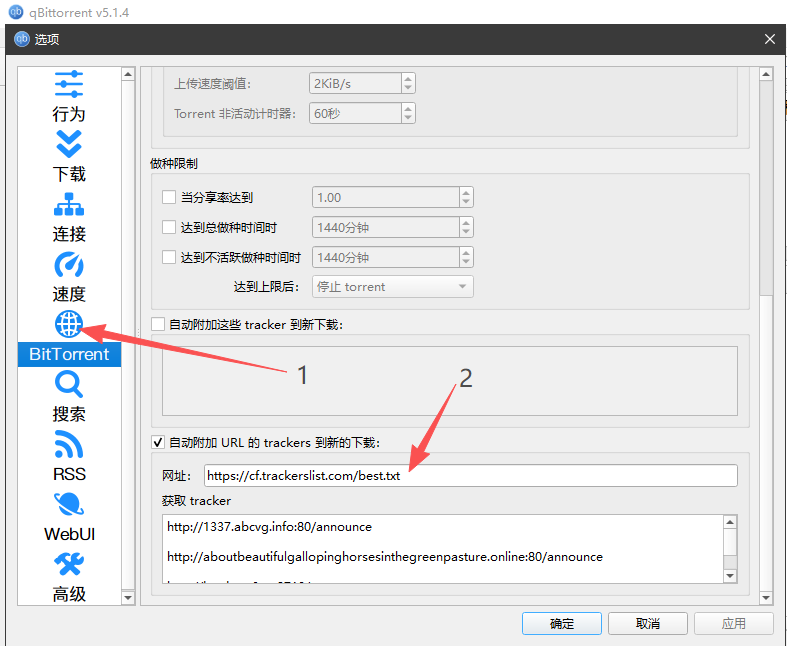Open the 连接 (Connection) network icon
787x646 pixels.
click(x=69, y=205)
